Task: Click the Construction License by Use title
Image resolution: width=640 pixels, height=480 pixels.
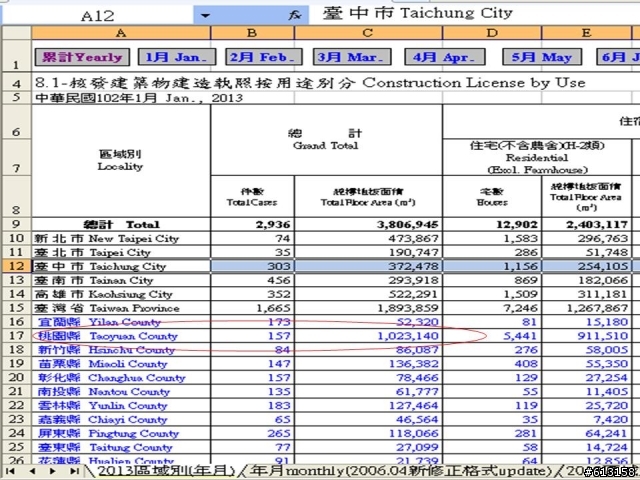Action: coord(310,83)
